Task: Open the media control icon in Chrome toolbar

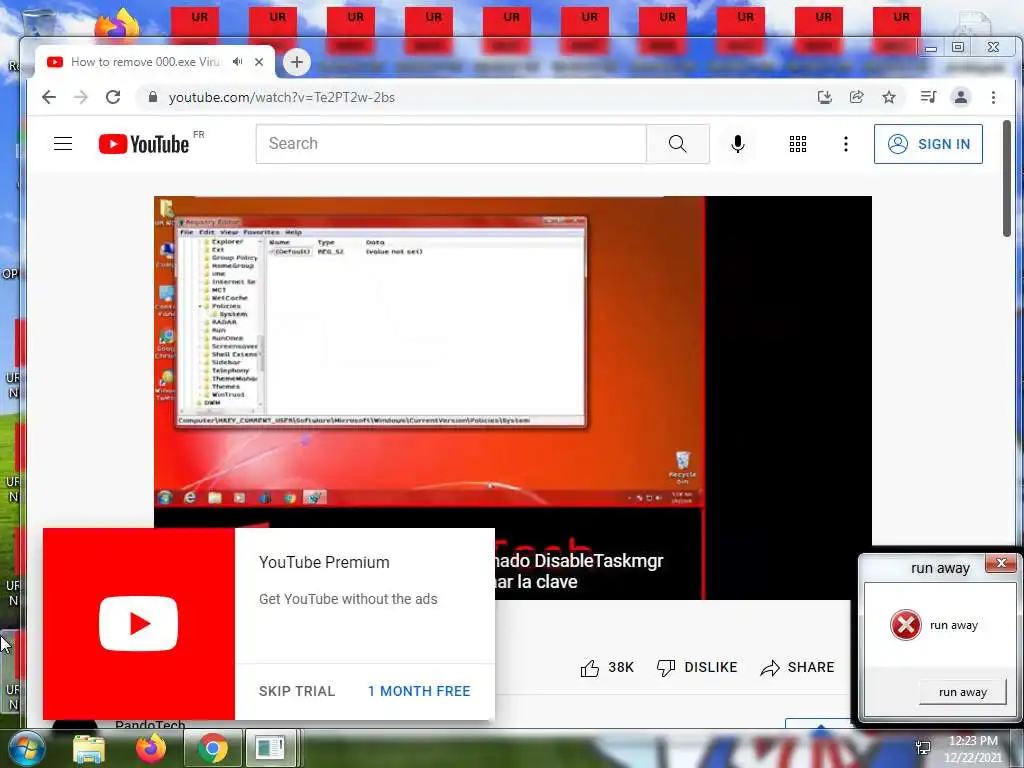Action: coord(928,97)
